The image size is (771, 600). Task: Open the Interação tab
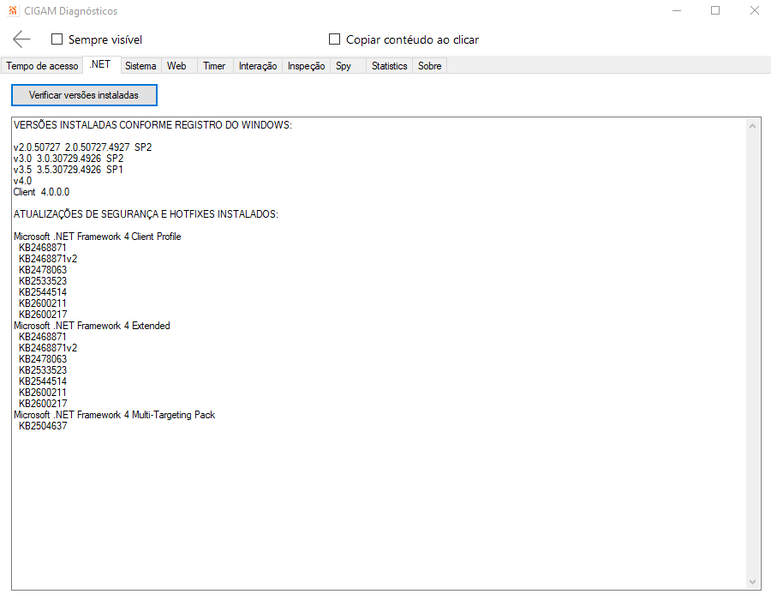258,66
